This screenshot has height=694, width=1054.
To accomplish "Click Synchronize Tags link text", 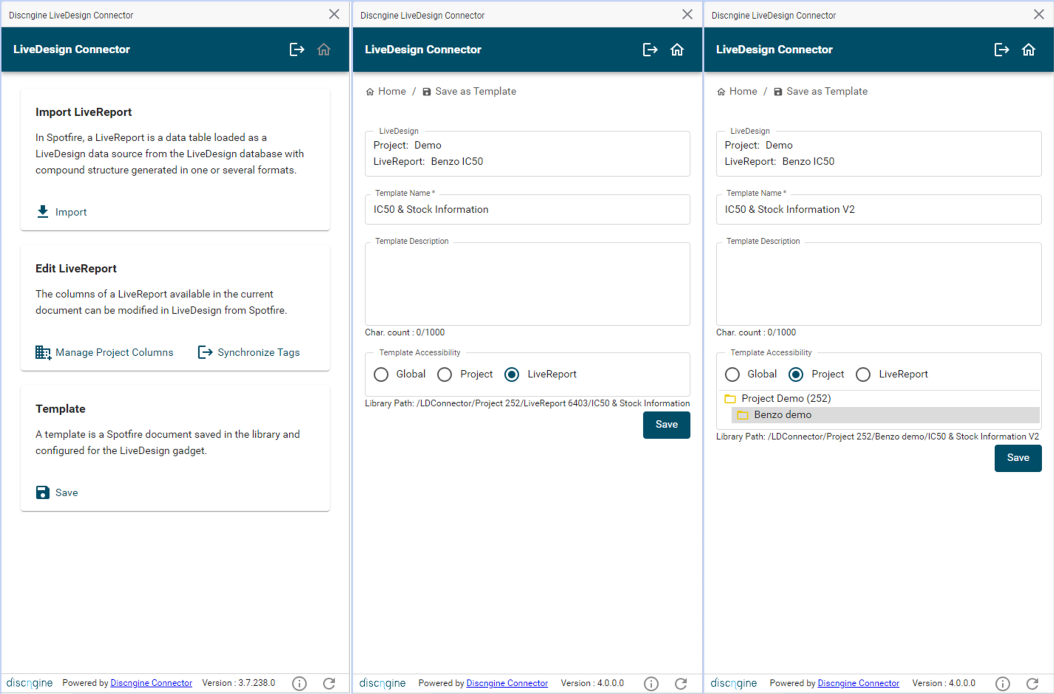I will click(x=259, y=352).
